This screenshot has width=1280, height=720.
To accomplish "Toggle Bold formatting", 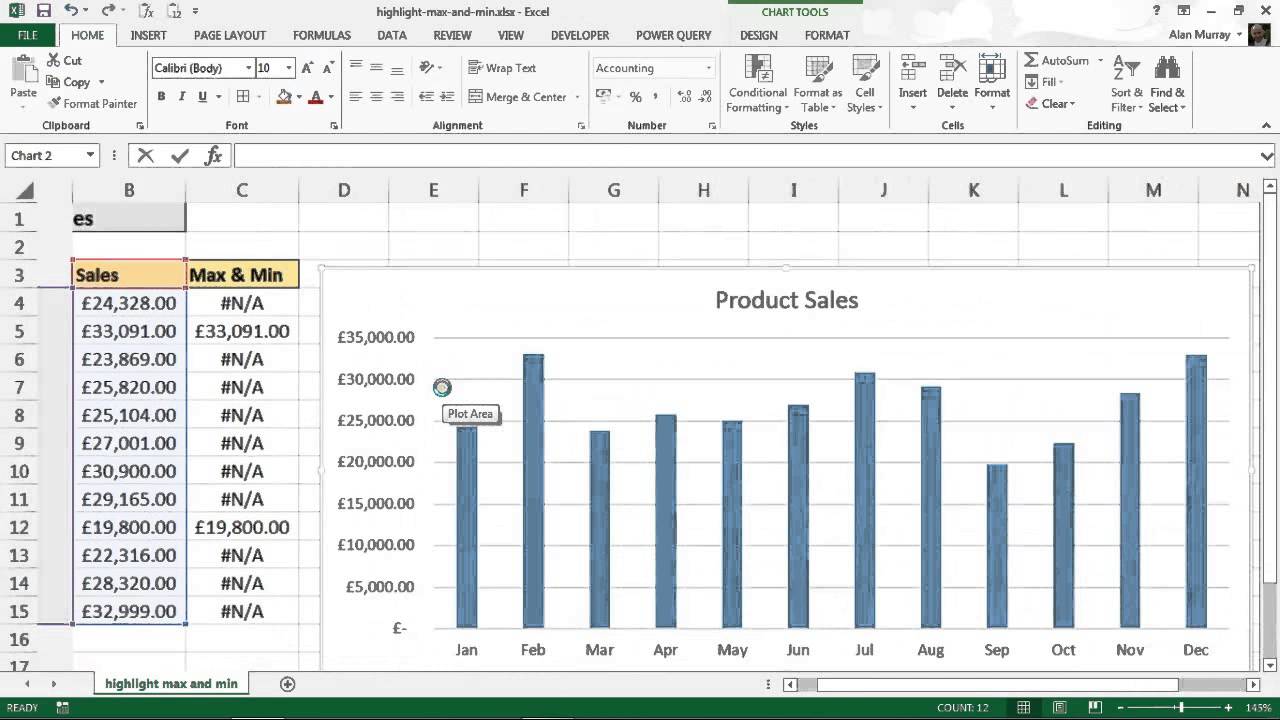I will click(x=161, y=97).
